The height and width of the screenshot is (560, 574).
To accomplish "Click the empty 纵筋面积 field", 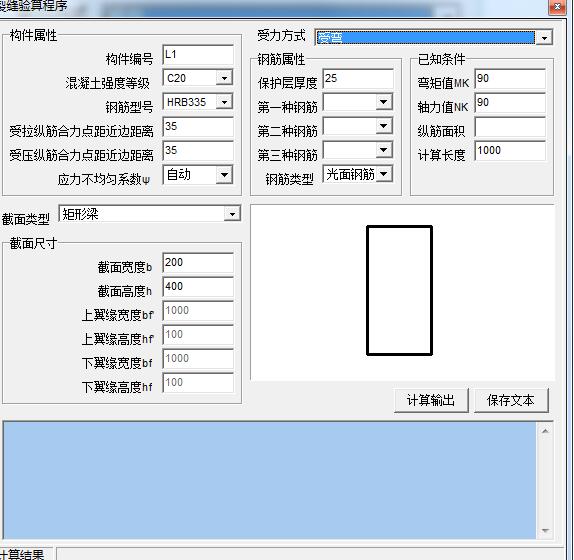I will point(510,127).
